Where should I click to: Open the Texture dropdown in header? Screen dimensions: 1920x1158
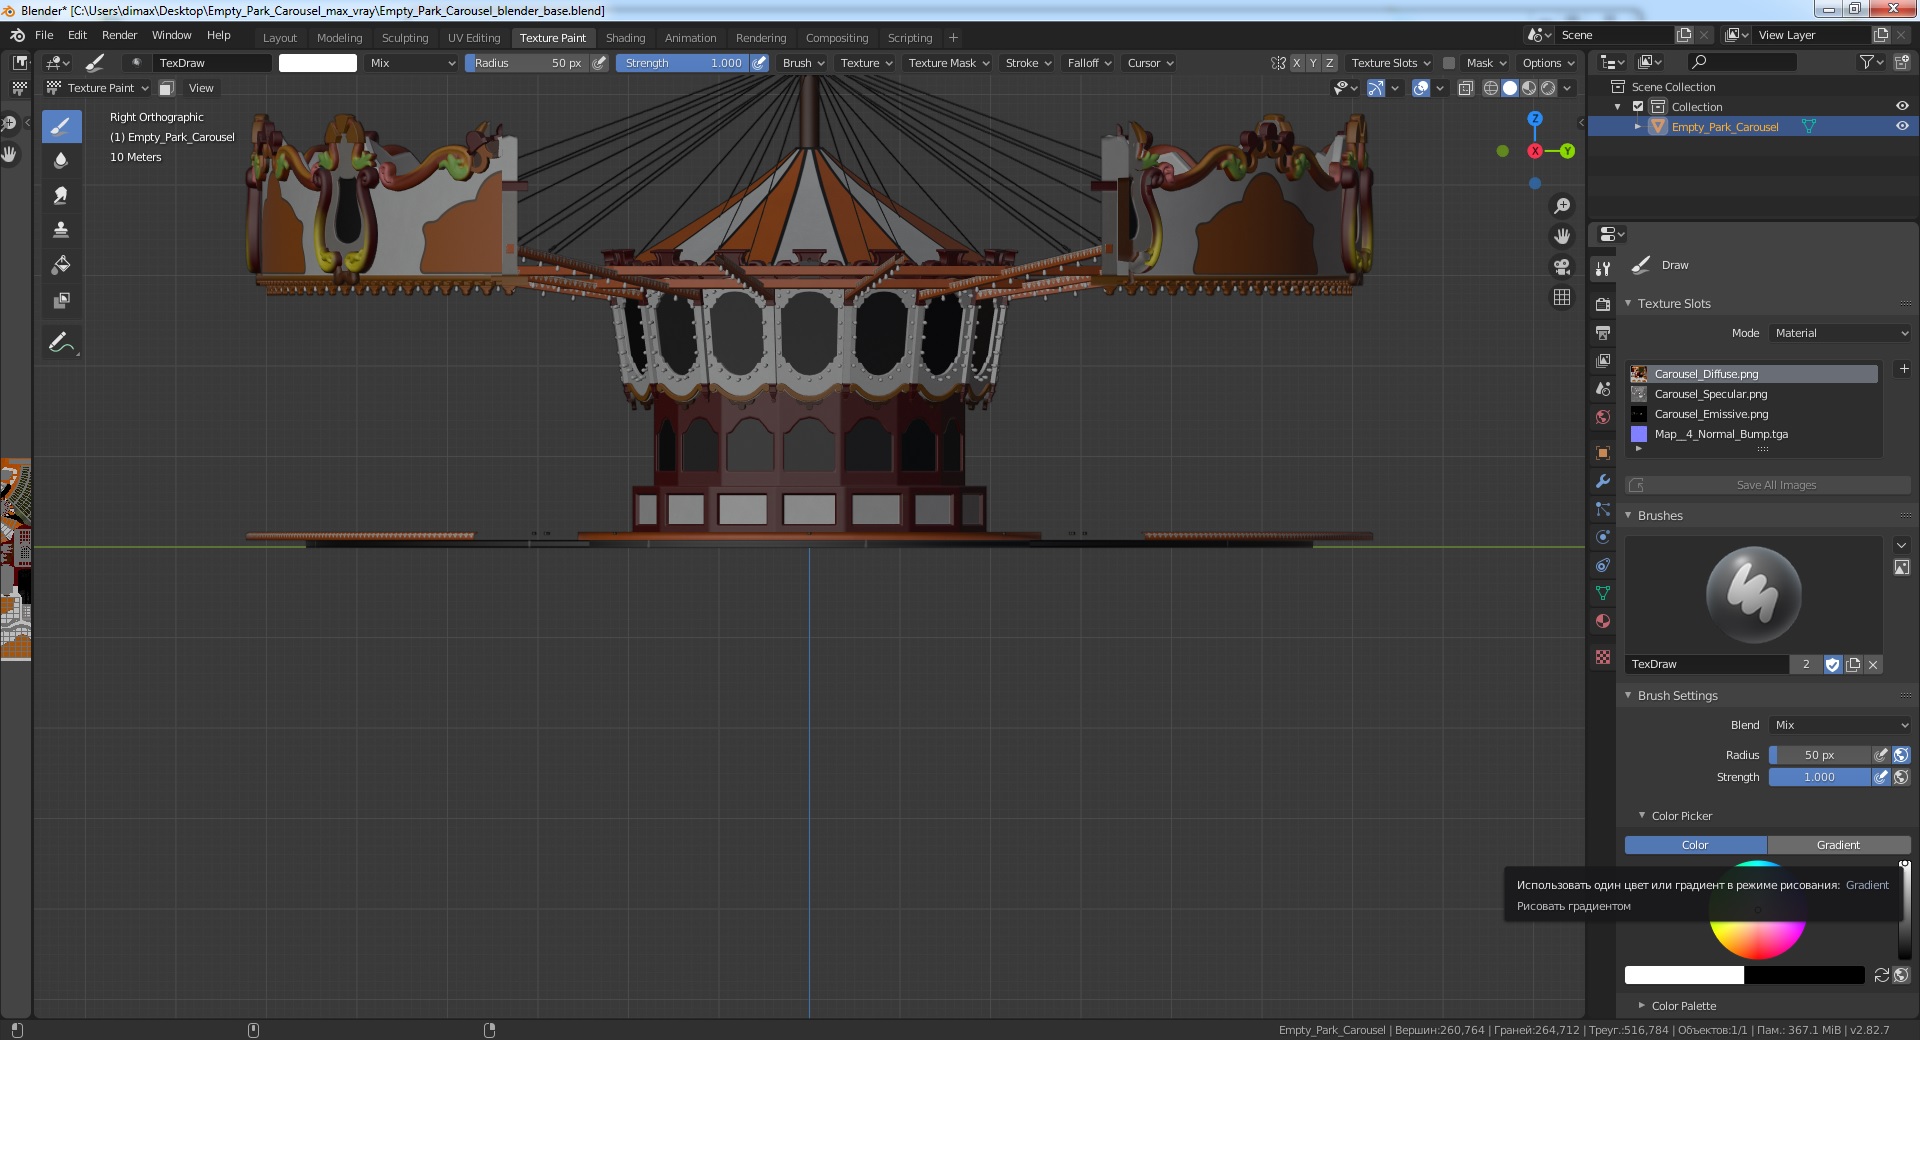pos(866,63)
